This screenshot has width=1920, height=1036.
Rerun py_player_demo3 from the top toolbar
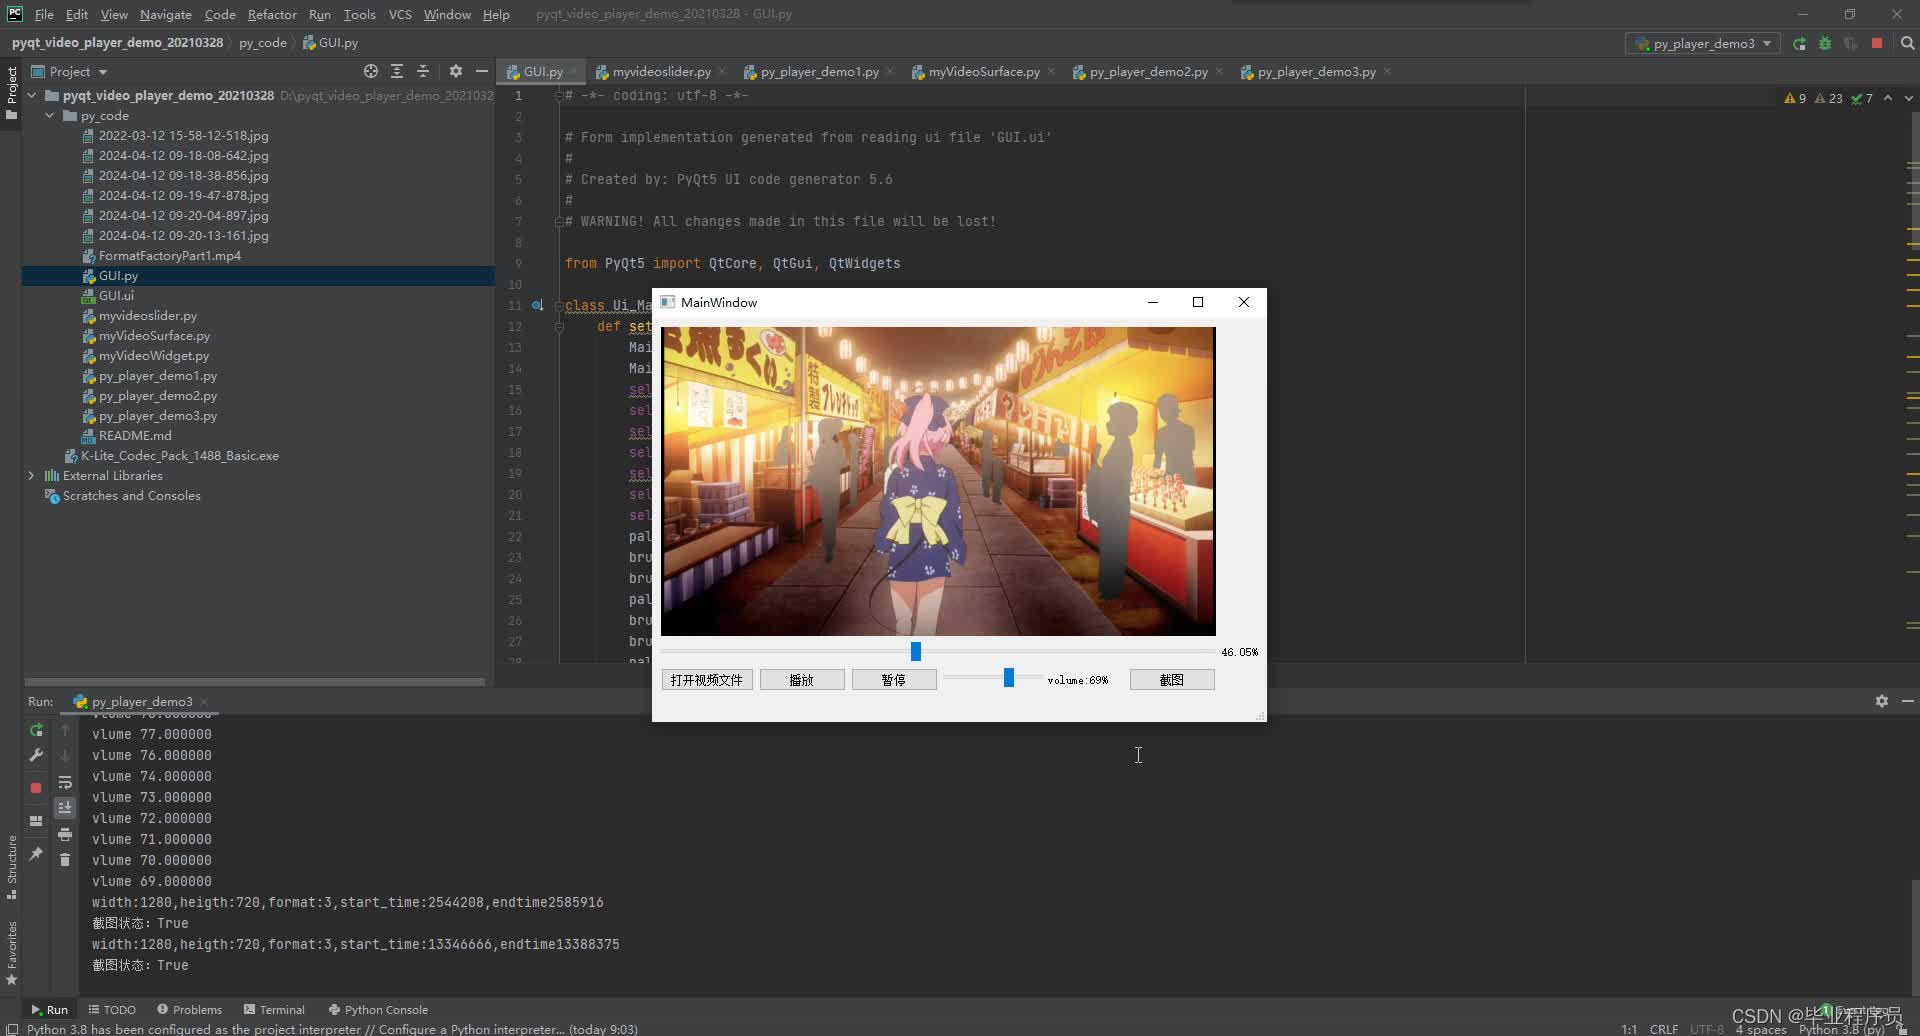[1799, 43]
